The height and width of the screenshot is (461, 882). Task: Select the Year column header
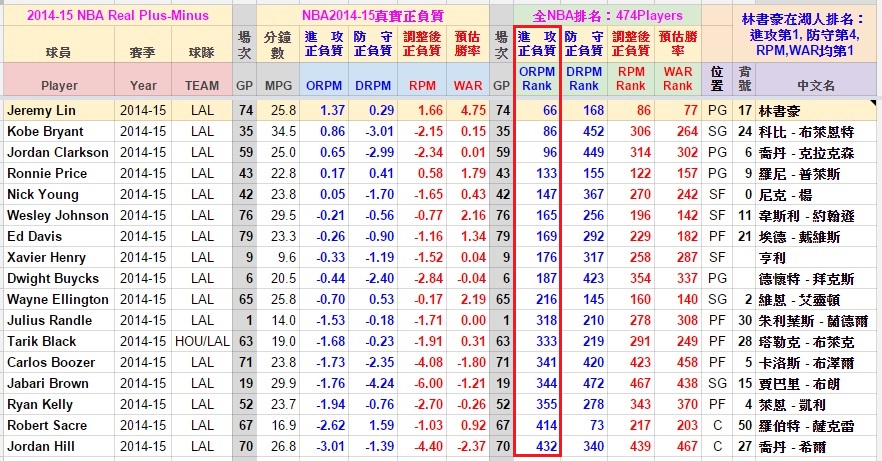point(144,86)
